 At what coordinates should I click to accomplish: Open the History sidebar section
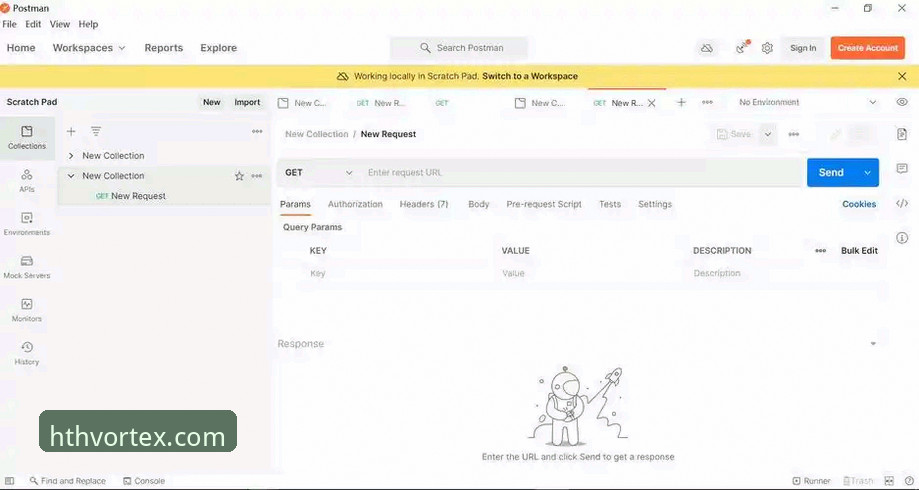27,353
